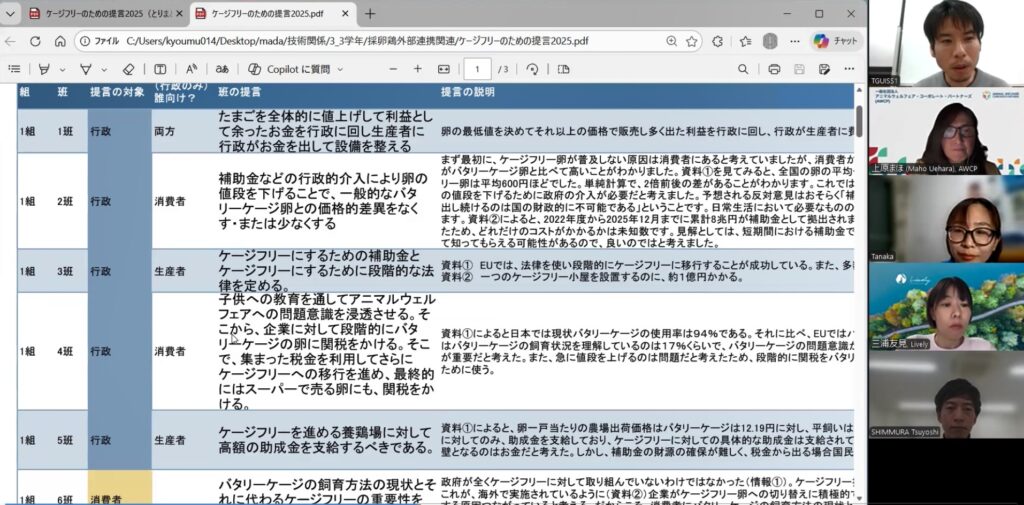The width and height of the screenshot is (1024, 505).
Task: Add this page to favorites with star
Action: pyautogui.click(x=691, y=41)
